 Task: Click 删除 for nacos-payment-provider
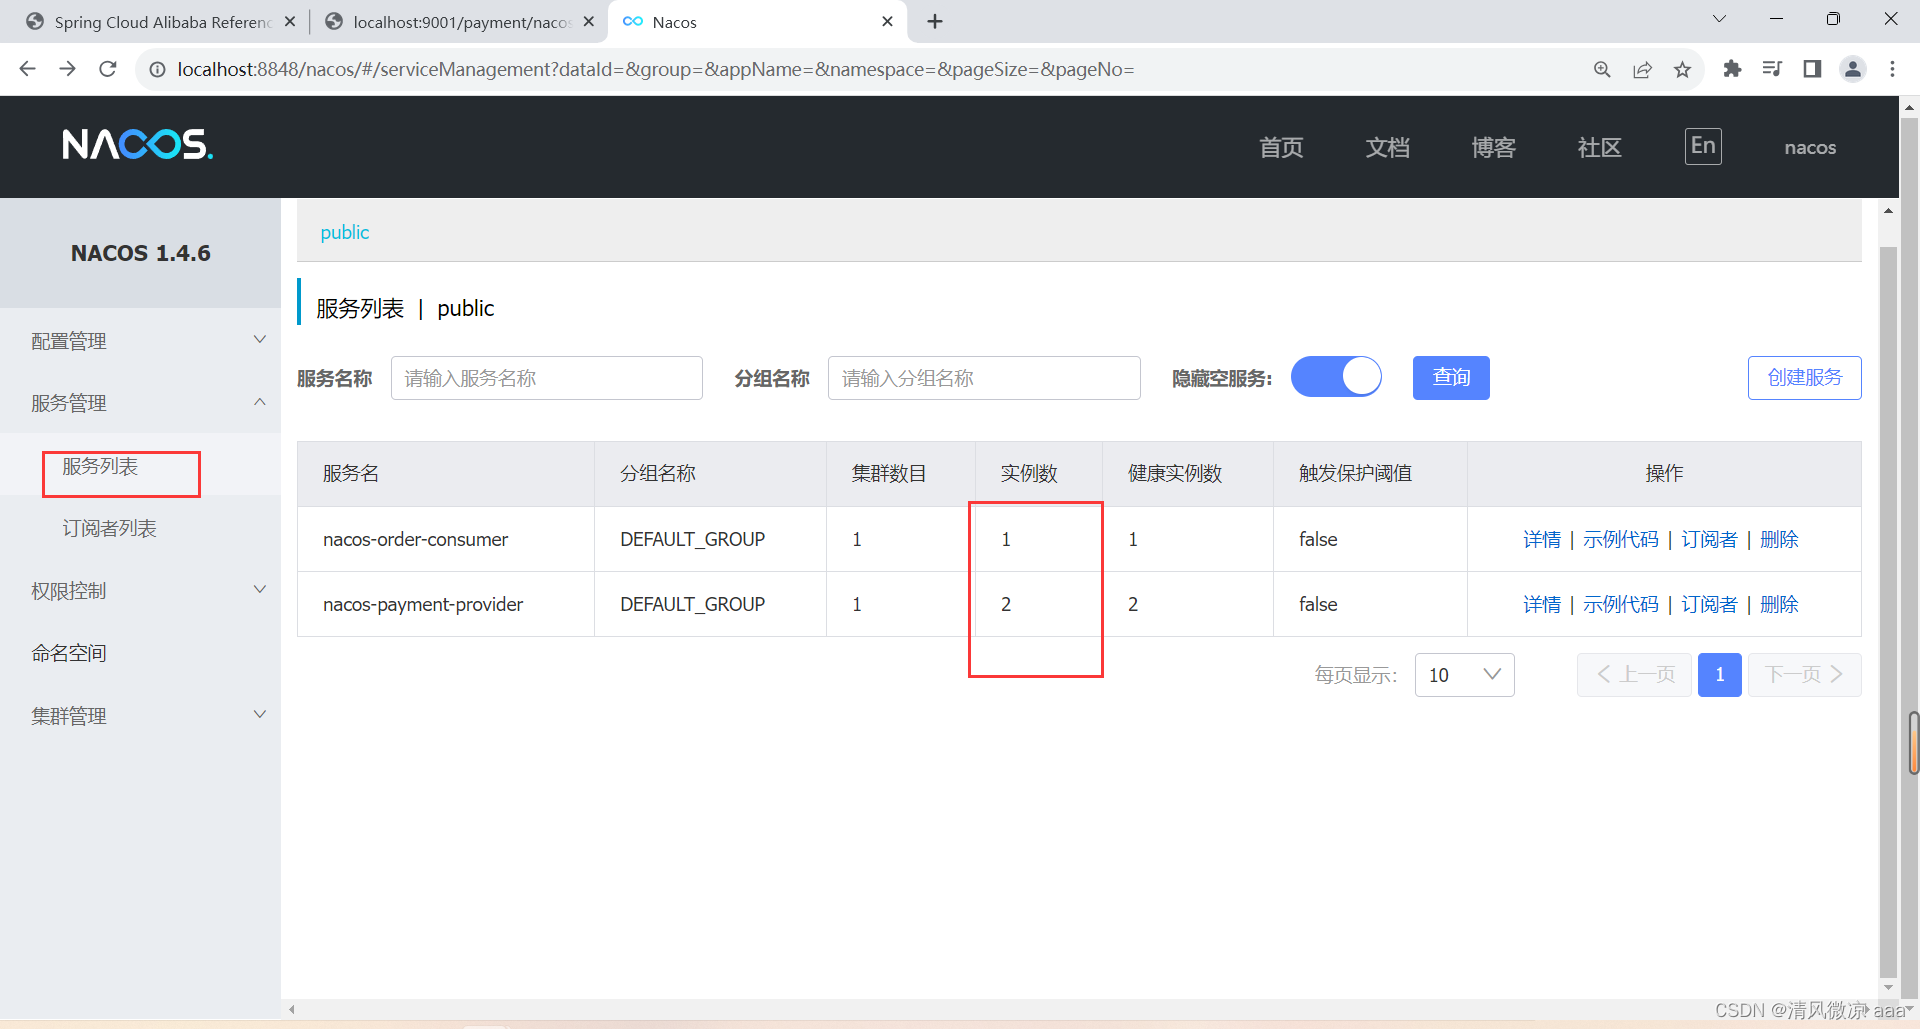[x=1779, y=604]
